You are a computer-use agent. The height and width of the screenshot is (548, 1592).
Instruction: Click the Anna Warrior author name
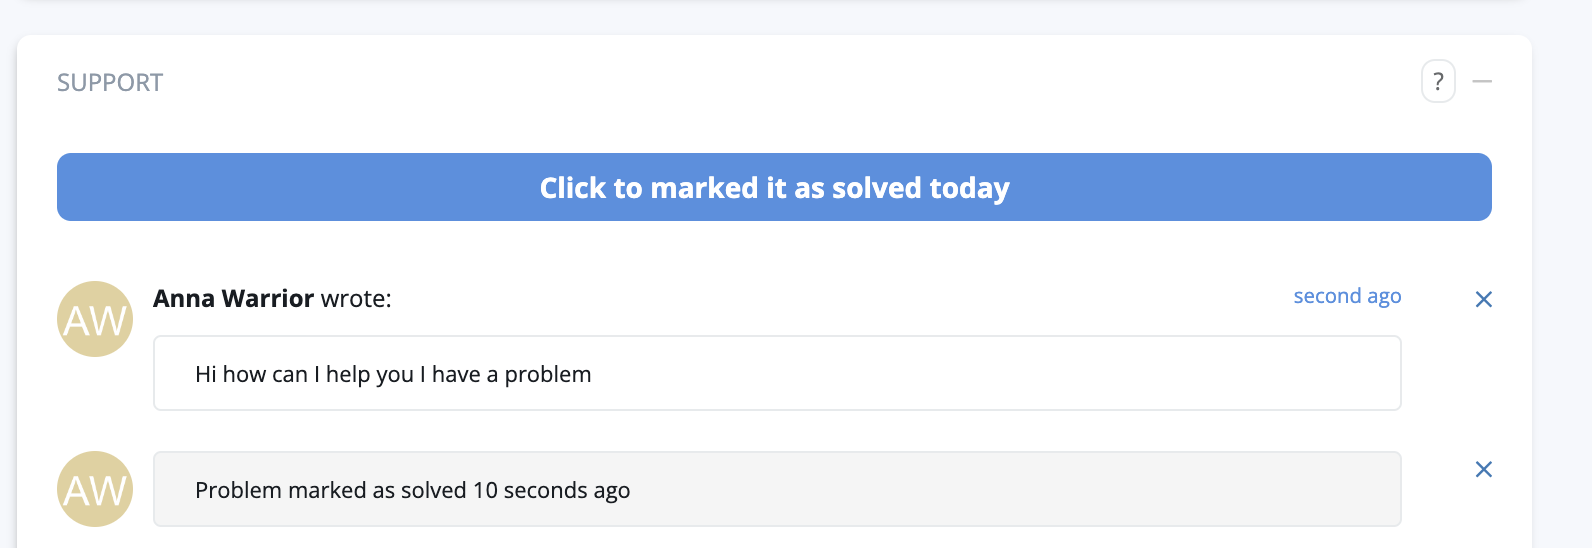pyautogui.click(x=233, y=298)
